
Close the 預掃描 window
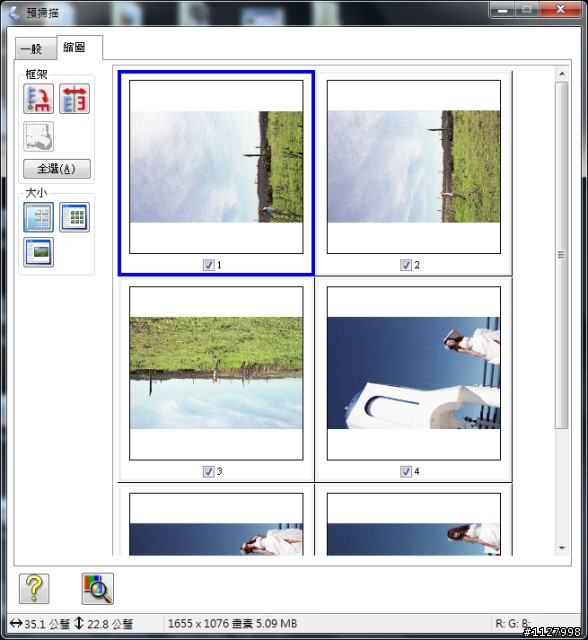click(561, 9)
